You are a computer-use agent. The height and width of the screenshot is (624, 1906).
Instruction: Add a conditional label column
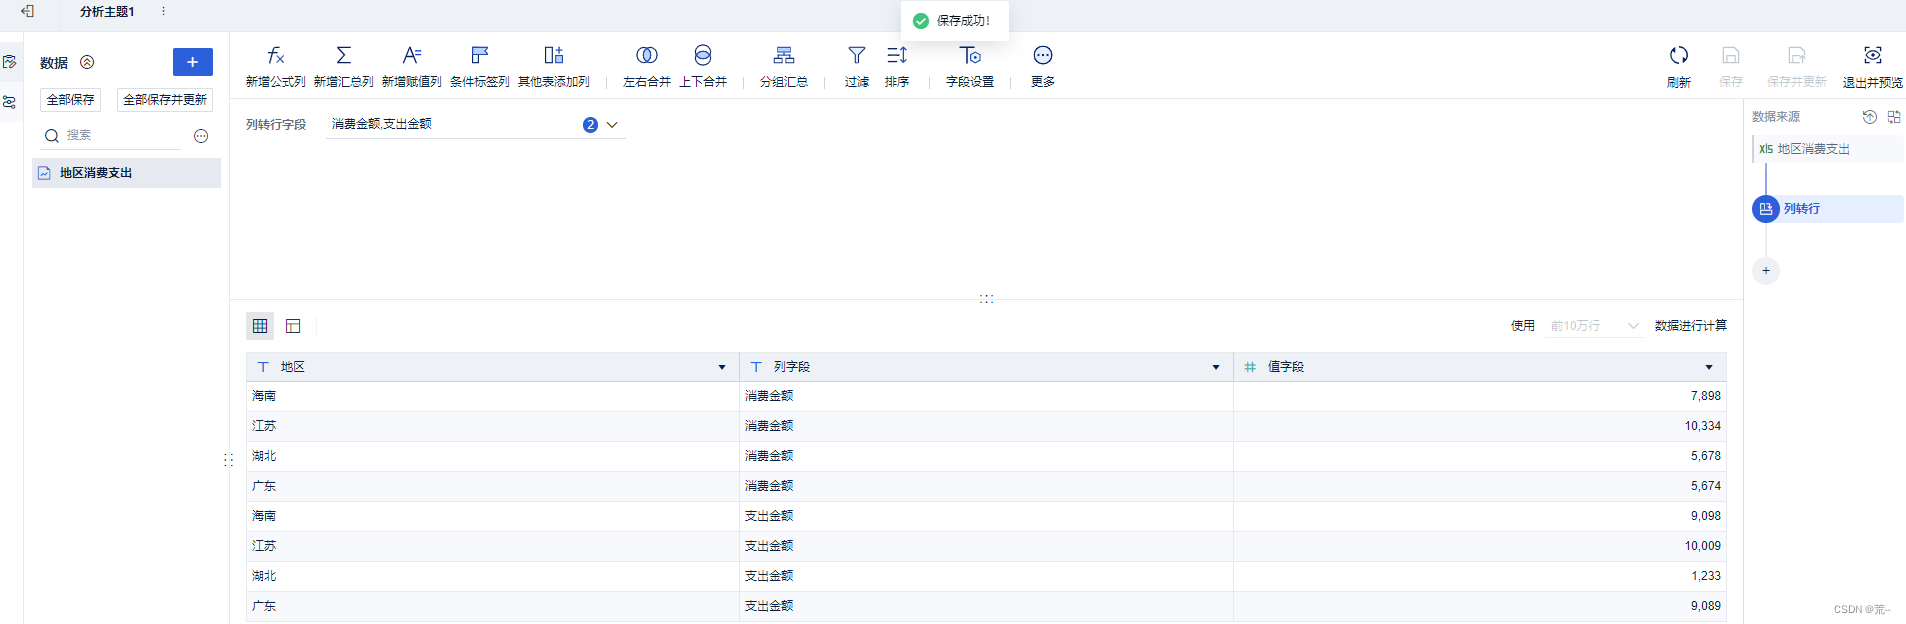coord(479,66)
